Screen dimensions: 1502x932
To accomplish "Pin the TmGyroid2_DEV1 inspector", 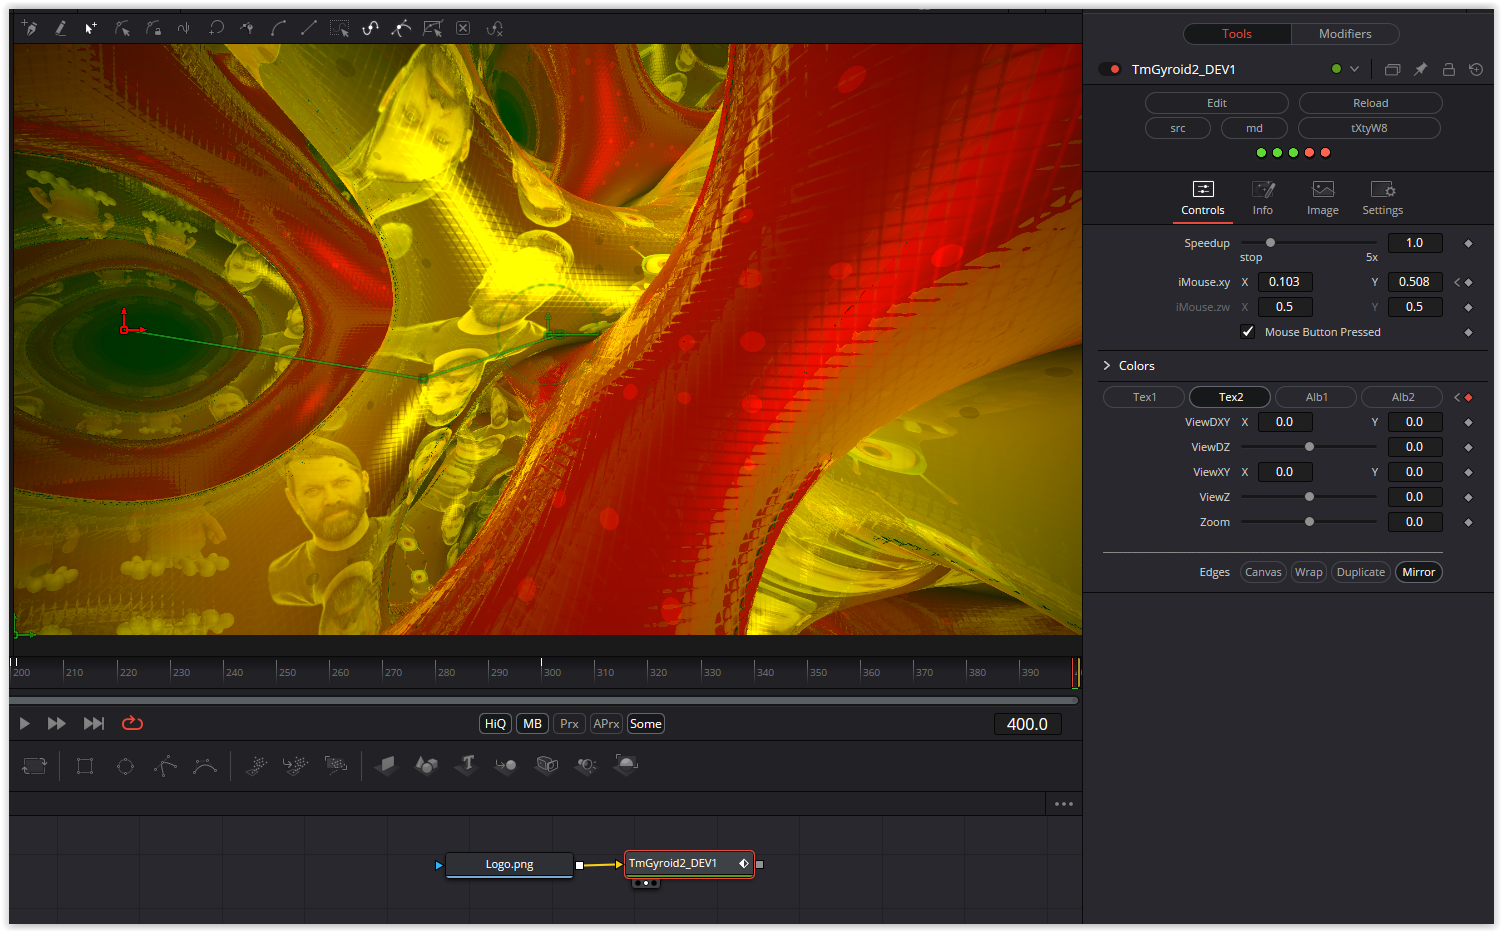I will [1420, 69].
